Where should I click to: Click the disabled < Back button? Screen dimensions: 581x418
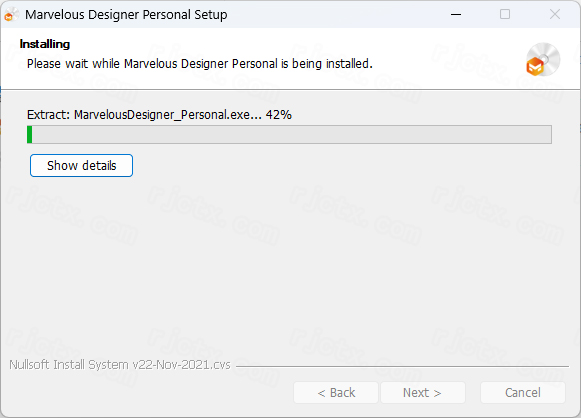pos(336,392)
